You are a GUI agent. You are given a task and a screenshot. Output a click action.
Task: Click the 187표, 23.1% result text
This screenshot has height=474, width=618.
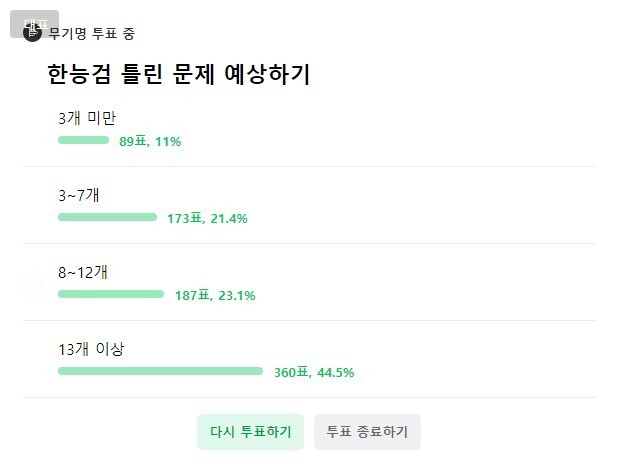coord(215,295)
